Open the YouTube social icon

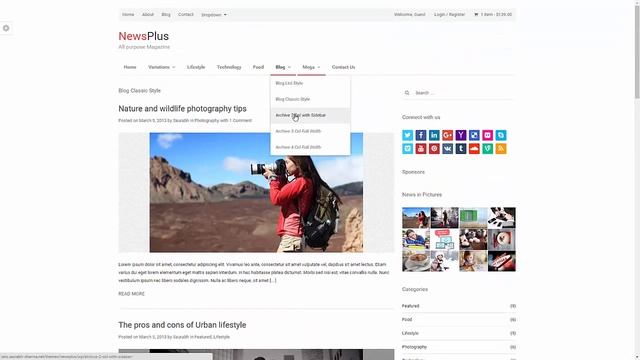tap(421, 149)
